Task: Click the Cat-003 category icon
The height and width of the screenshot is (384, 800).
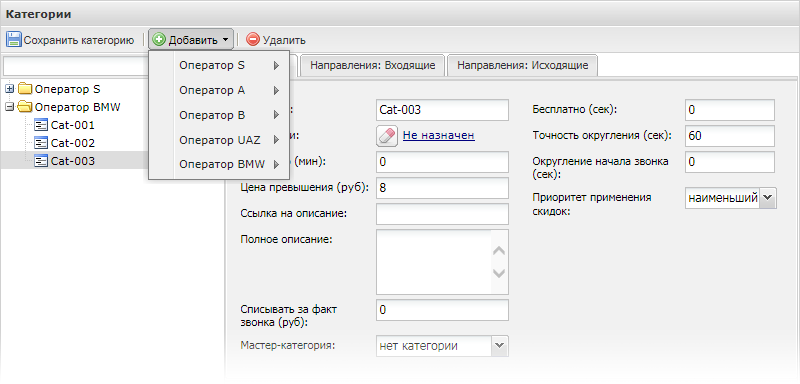Action: tap(41, 161)
